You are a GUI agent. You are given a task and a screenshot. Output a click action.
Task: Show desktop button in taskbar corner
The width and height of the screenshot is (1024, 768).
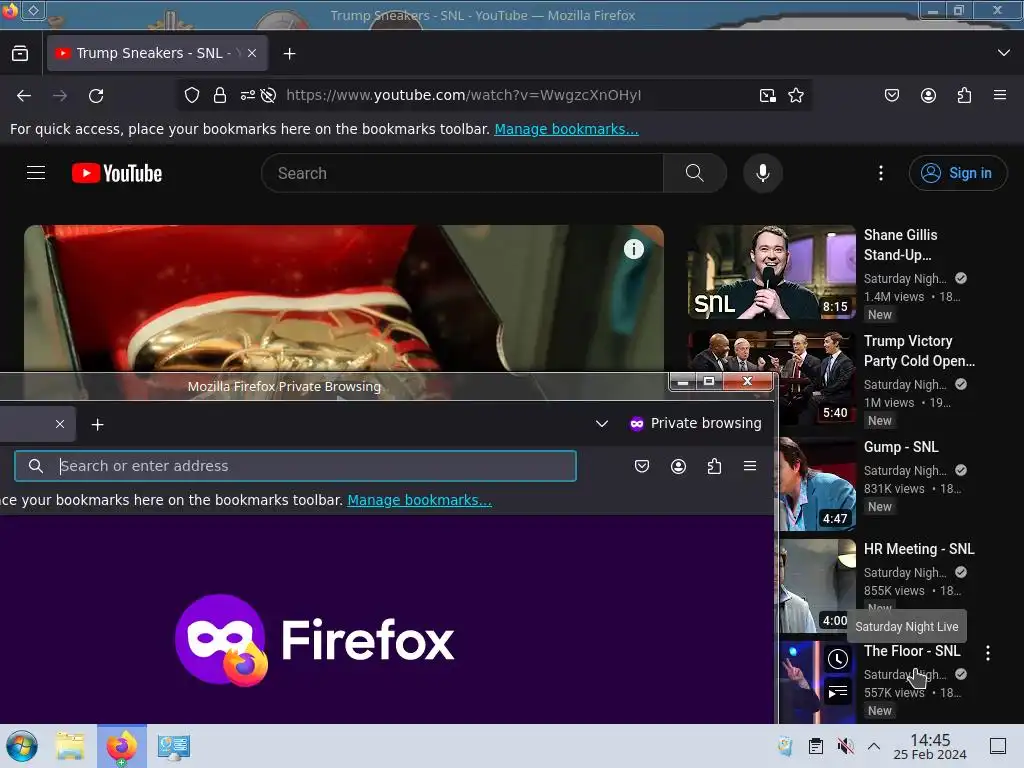pos(997,746)
